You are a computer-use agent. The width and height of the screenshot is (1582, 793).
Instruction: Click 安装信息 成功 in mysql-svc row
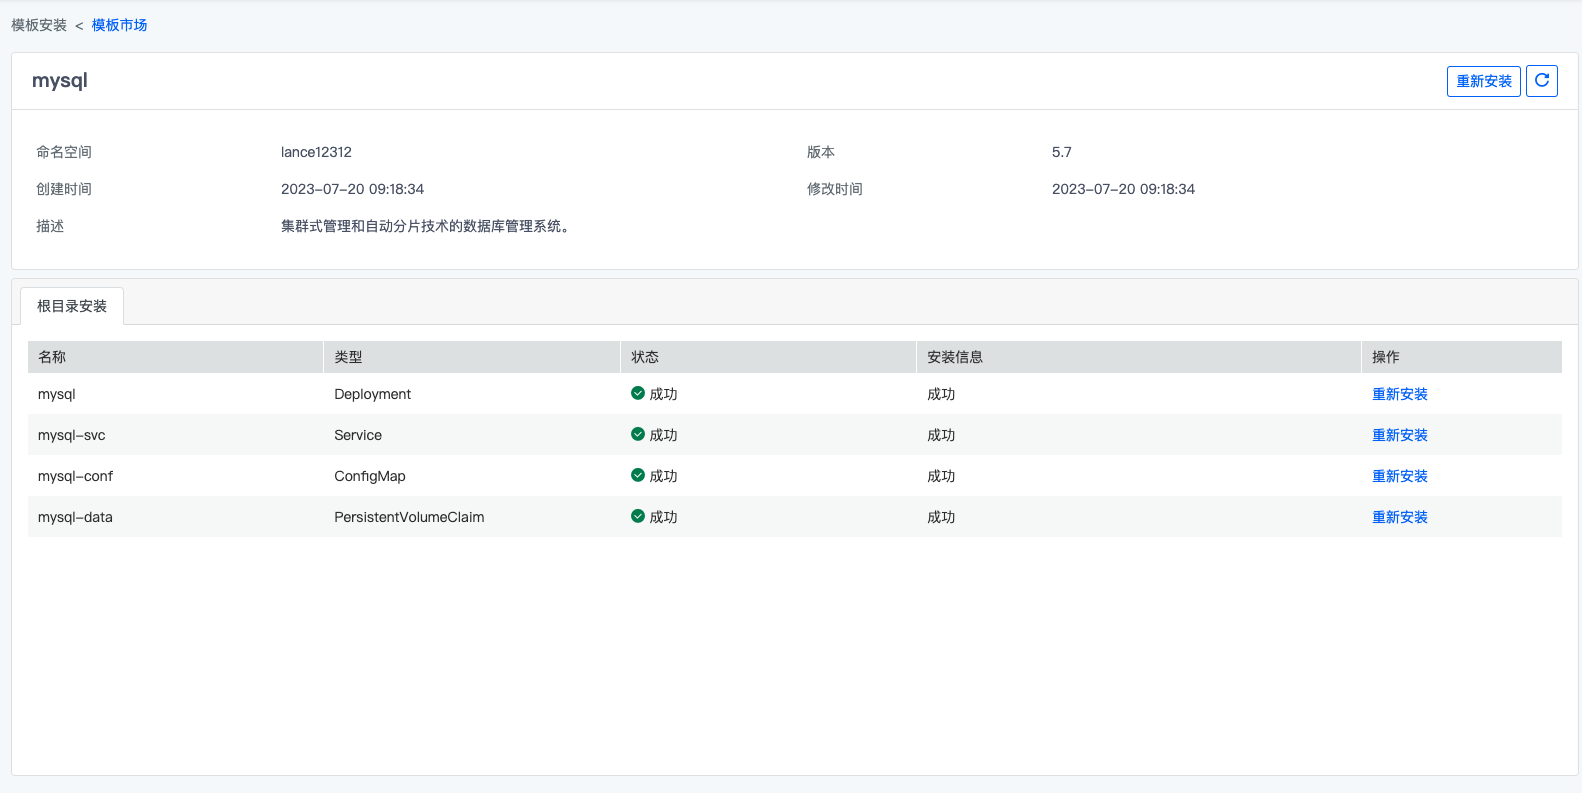point(941,435)
